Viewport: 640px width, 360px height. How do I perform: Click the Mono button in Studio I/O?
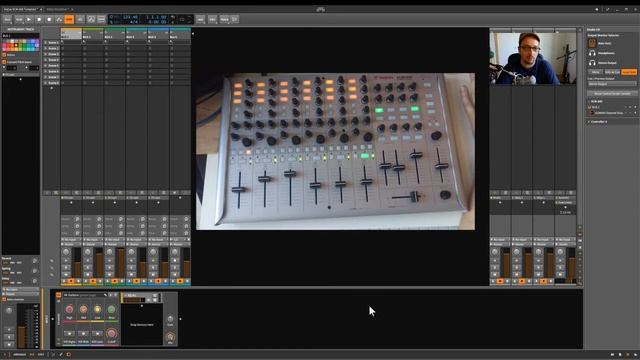point(596,72)
